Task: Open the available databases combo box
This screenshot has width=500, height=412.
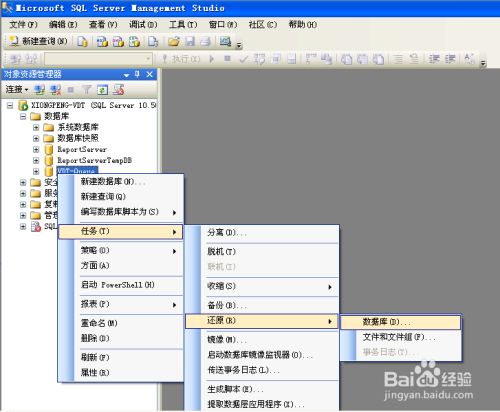Action: (x=98, y=59)
